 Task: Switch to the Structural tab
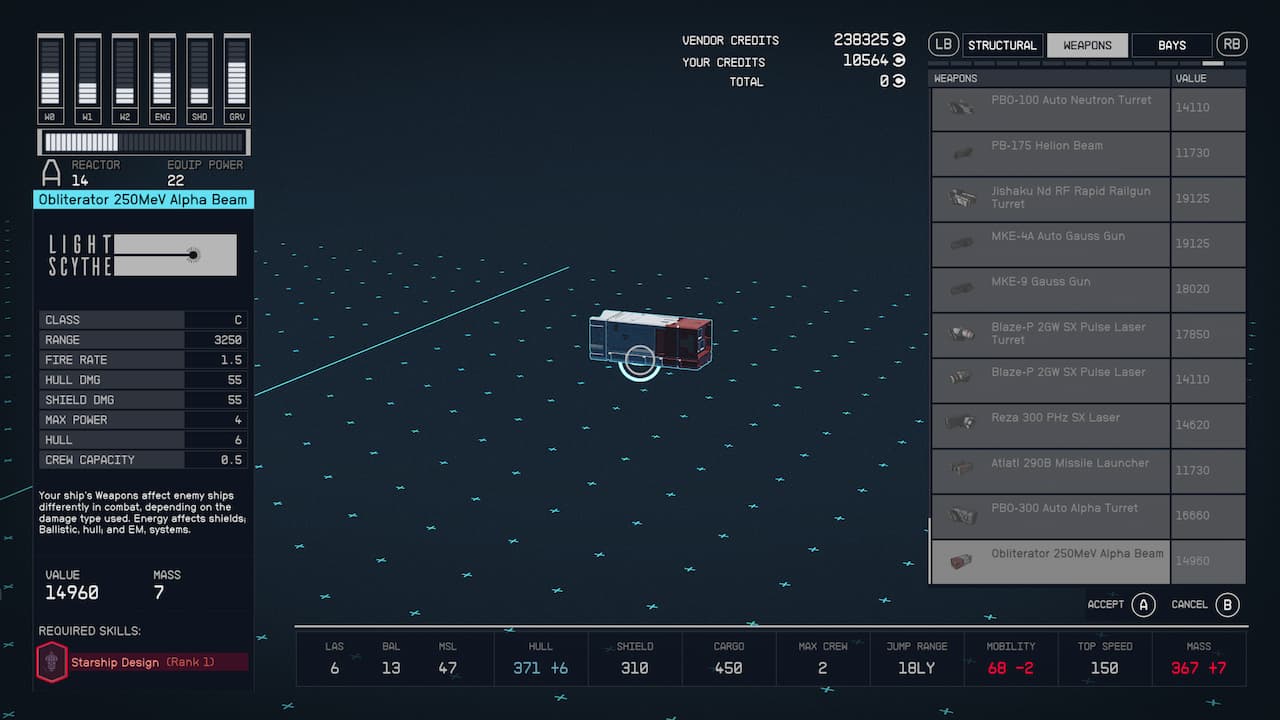click(1002, 45)
